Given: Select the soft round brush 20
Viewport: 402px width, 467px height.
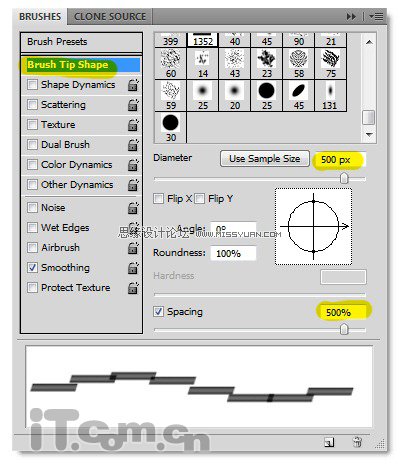Looking at the screenshot, I should coord(235,95).
